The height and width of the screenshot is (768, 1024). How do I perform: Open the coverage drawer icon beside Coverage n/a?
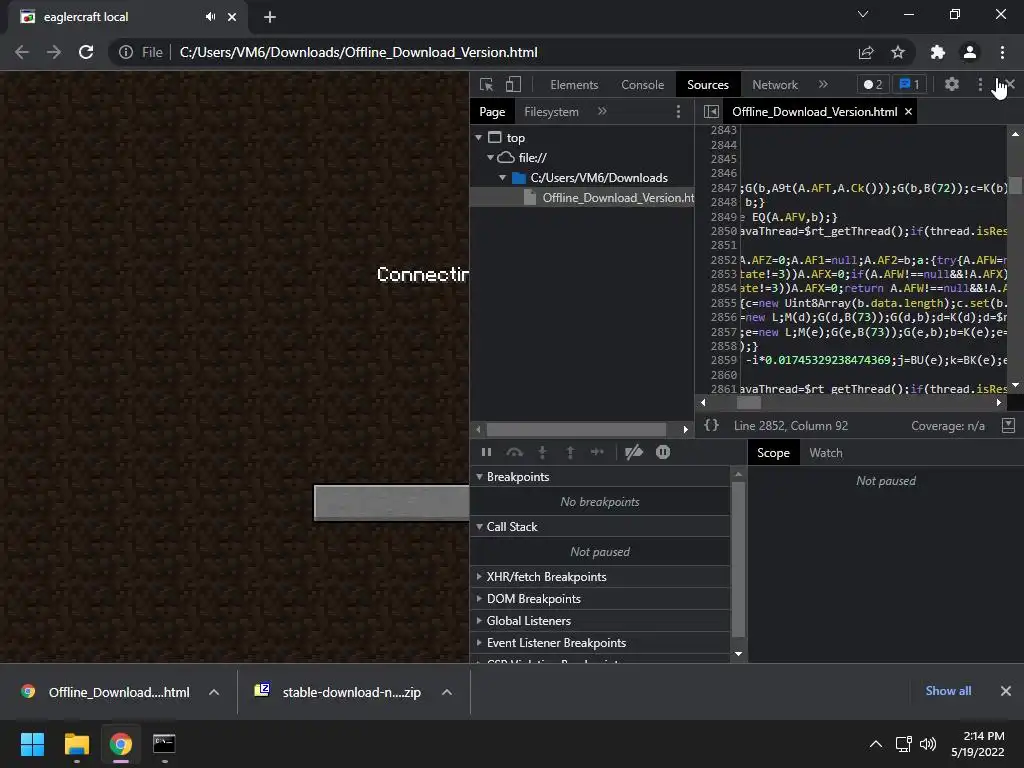(1008, 425)
